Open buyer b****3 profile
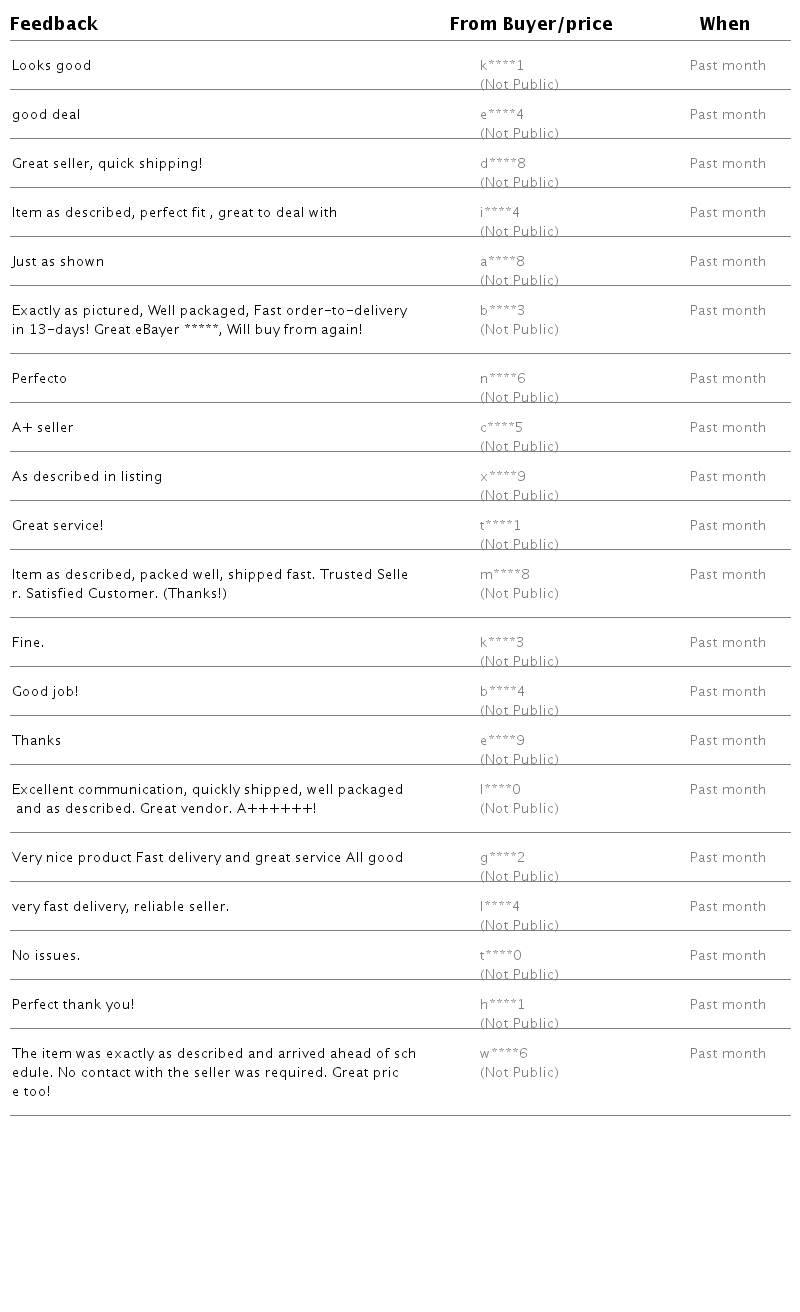 point(502,311)
